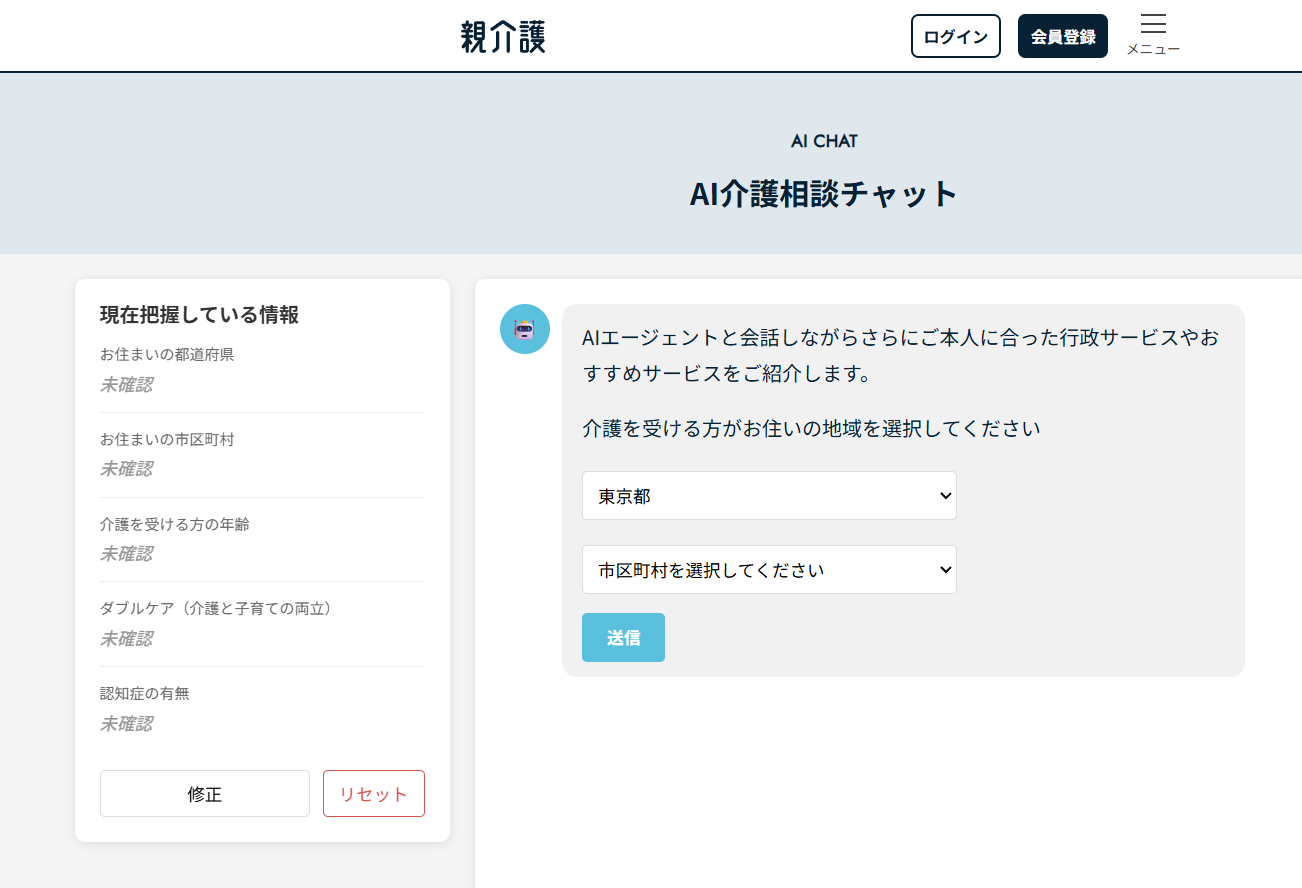Click the three-line menu icon above メニュー label
Viewport: 1302px width, 888px height.
[1153, 25]
